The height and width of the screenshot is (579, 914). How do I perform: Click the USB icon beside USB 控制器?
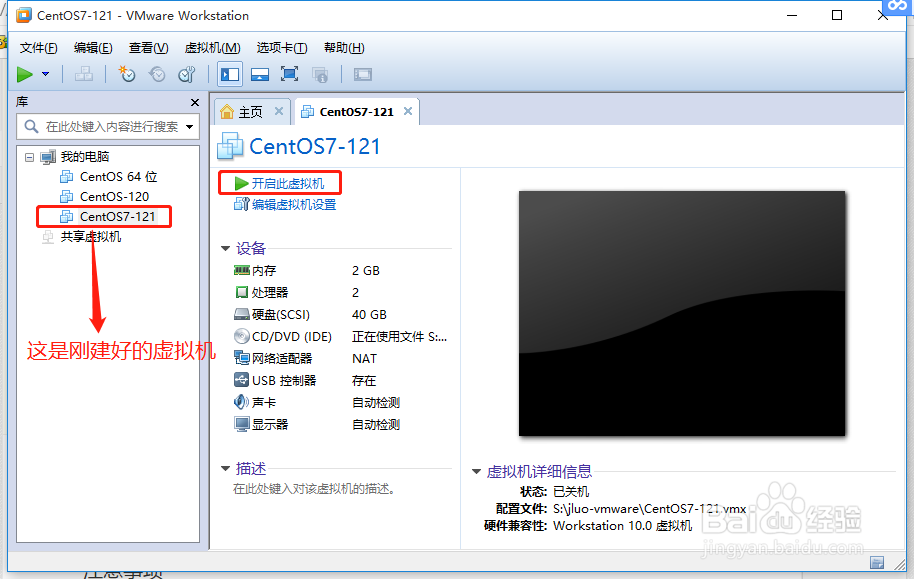pos(241,380)
